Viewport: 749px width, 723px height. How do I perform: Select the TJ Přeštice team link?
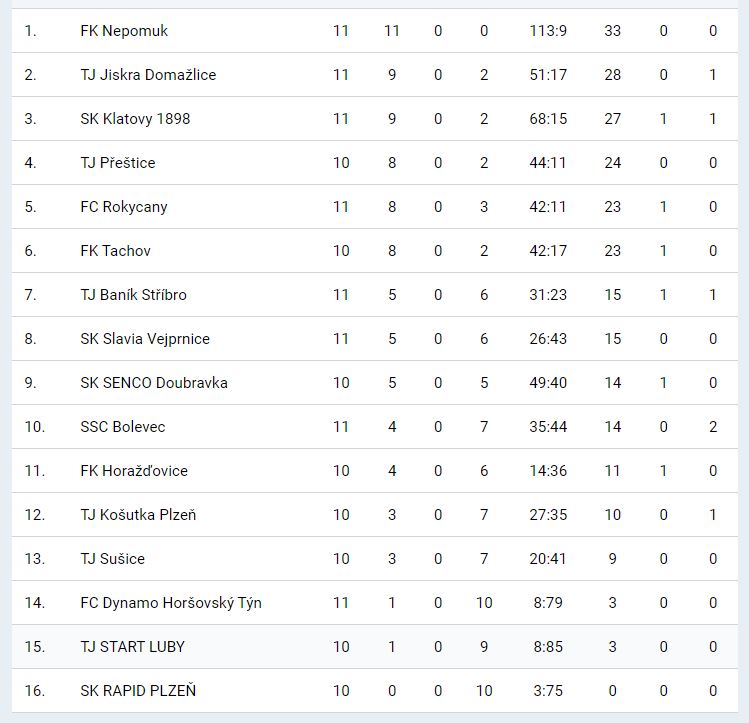point(118,163)
